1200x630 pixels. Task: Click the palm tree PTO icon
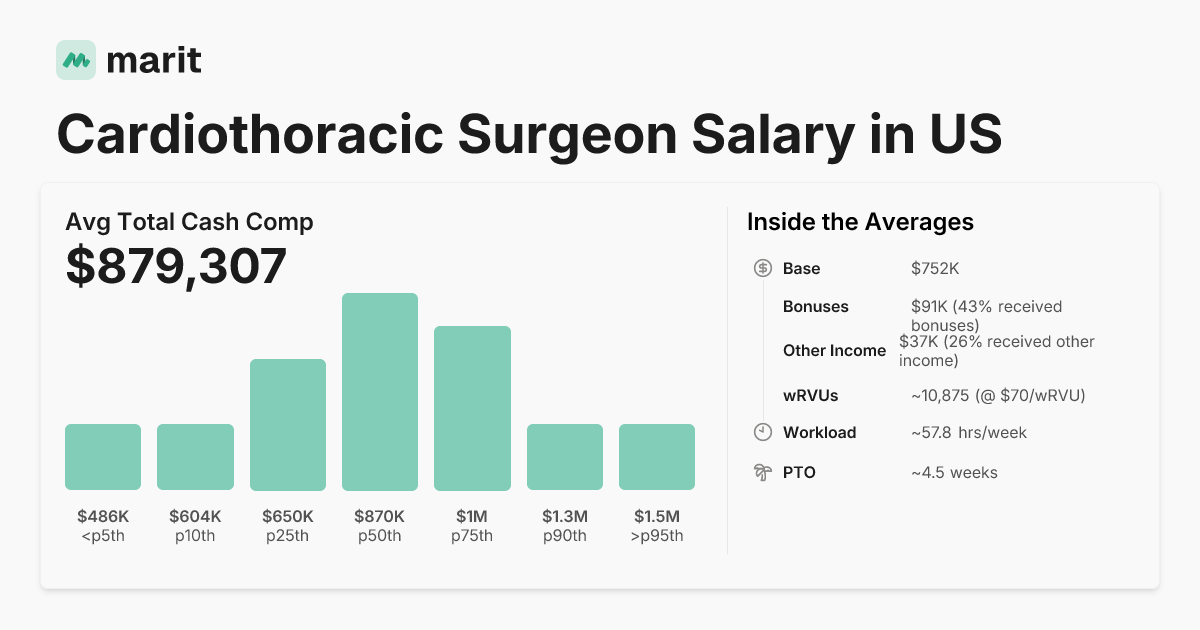(x=762, y=472)
